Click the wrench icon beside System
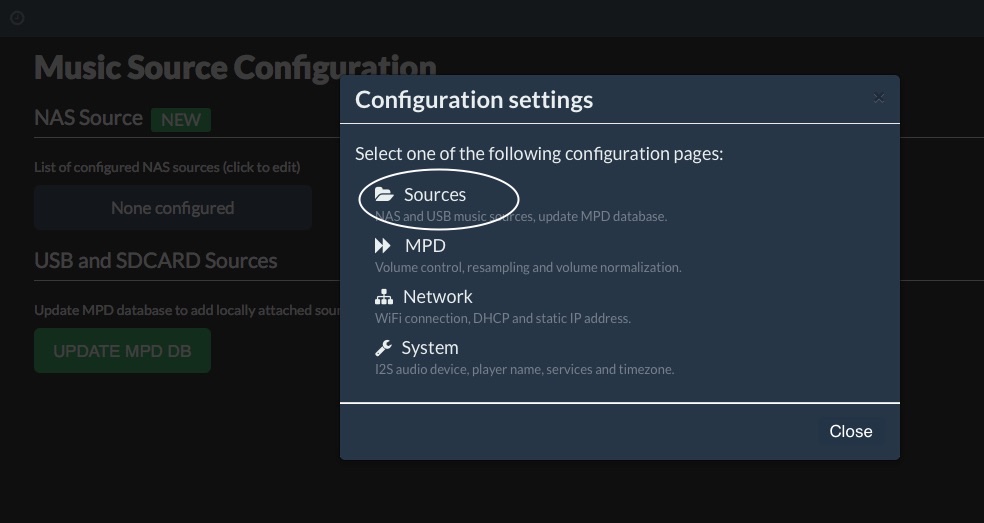 tap(383, 348)
